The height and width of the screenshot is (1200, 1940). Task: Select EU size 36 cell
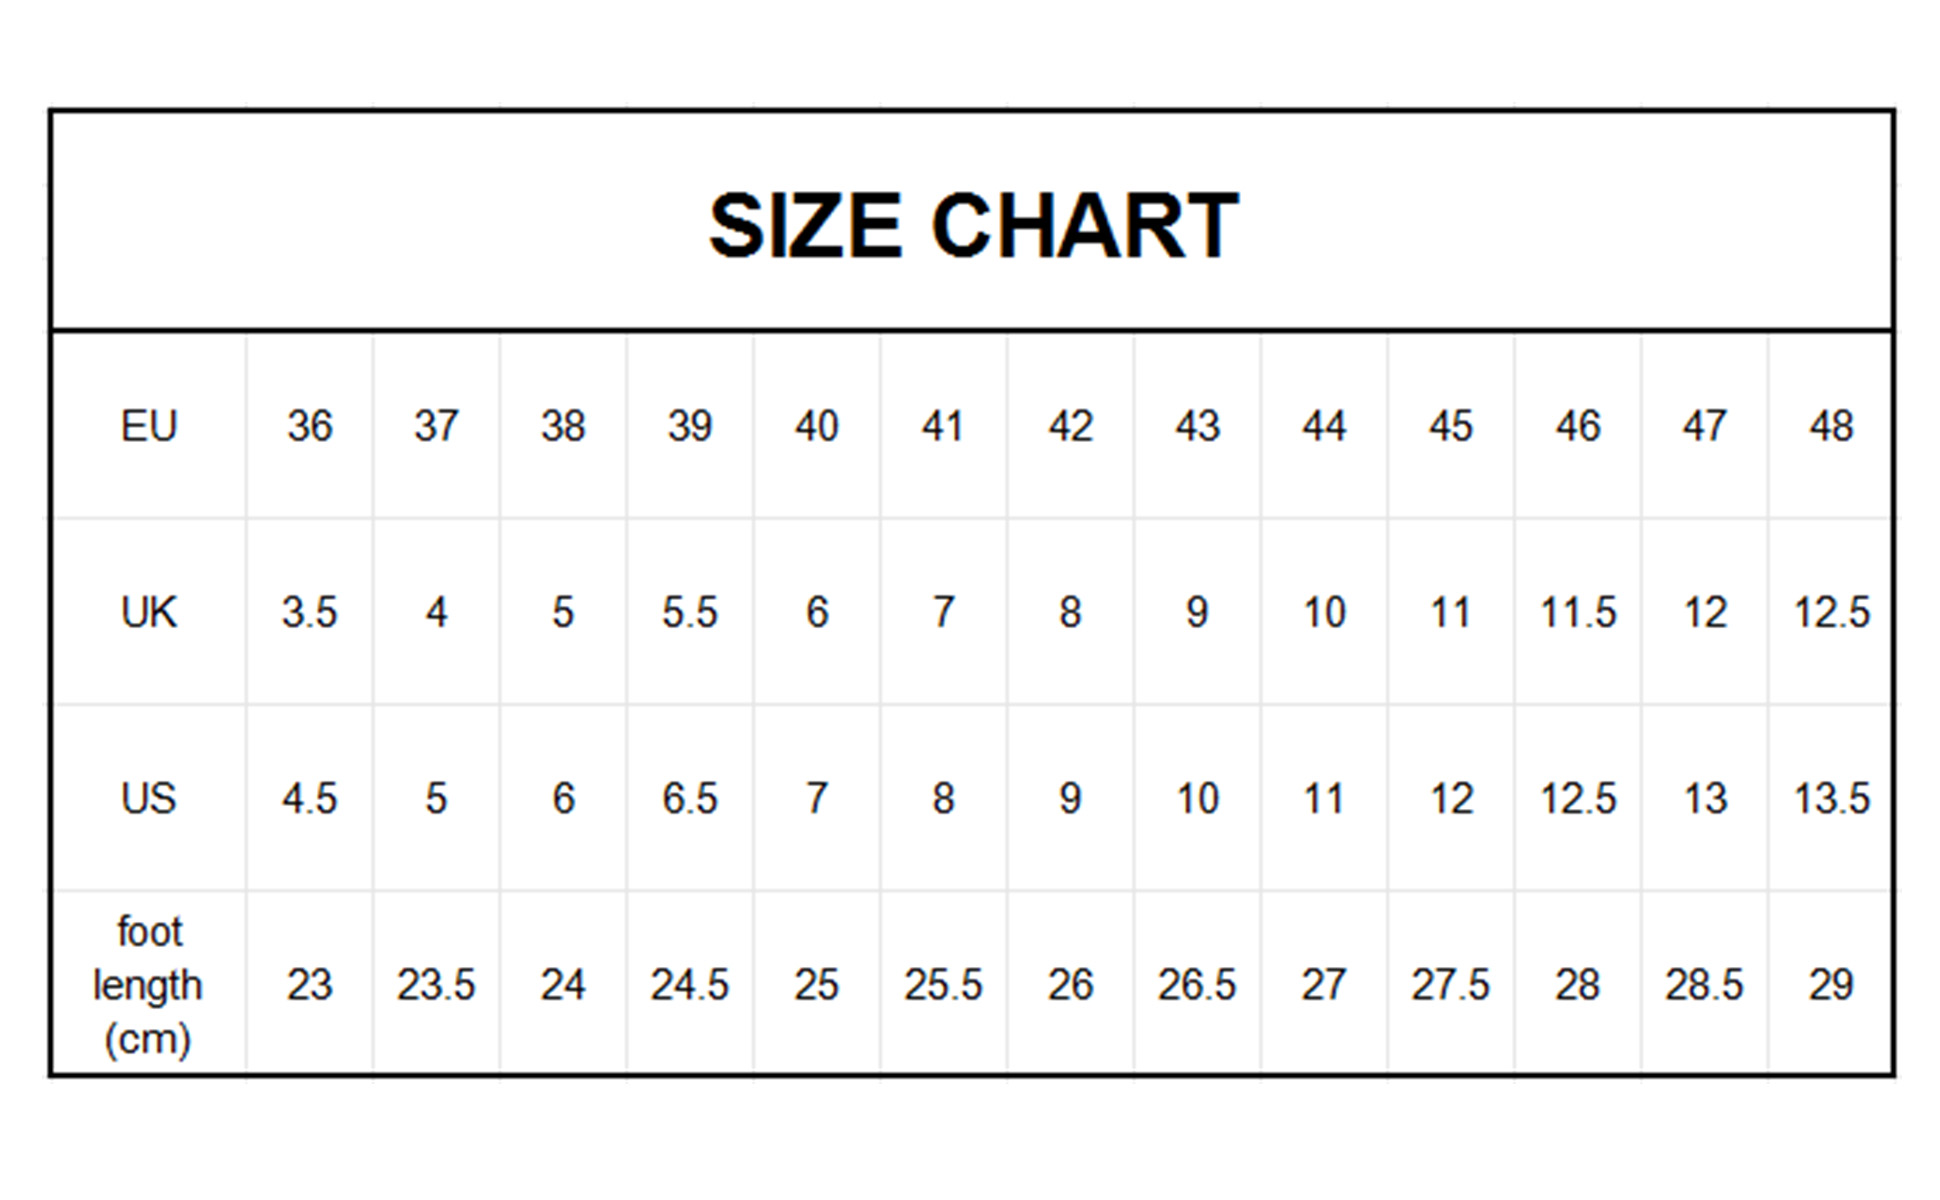point(309,427)
